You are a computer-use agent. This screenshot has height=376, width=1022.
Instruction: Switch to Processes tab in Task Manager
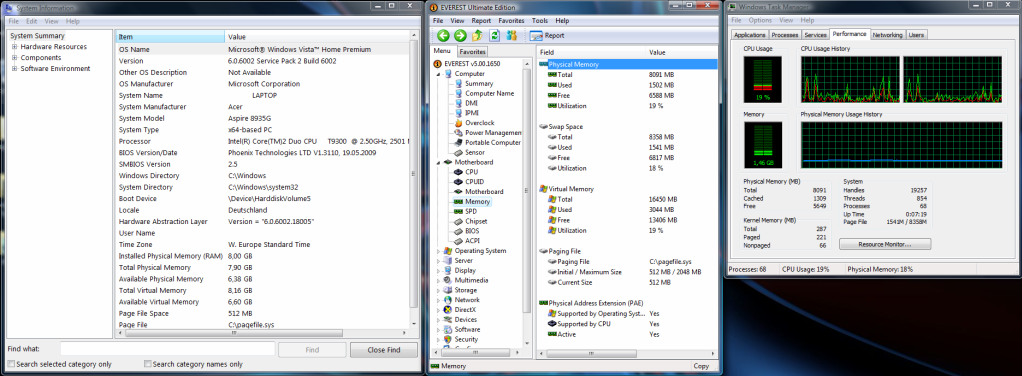785,35
